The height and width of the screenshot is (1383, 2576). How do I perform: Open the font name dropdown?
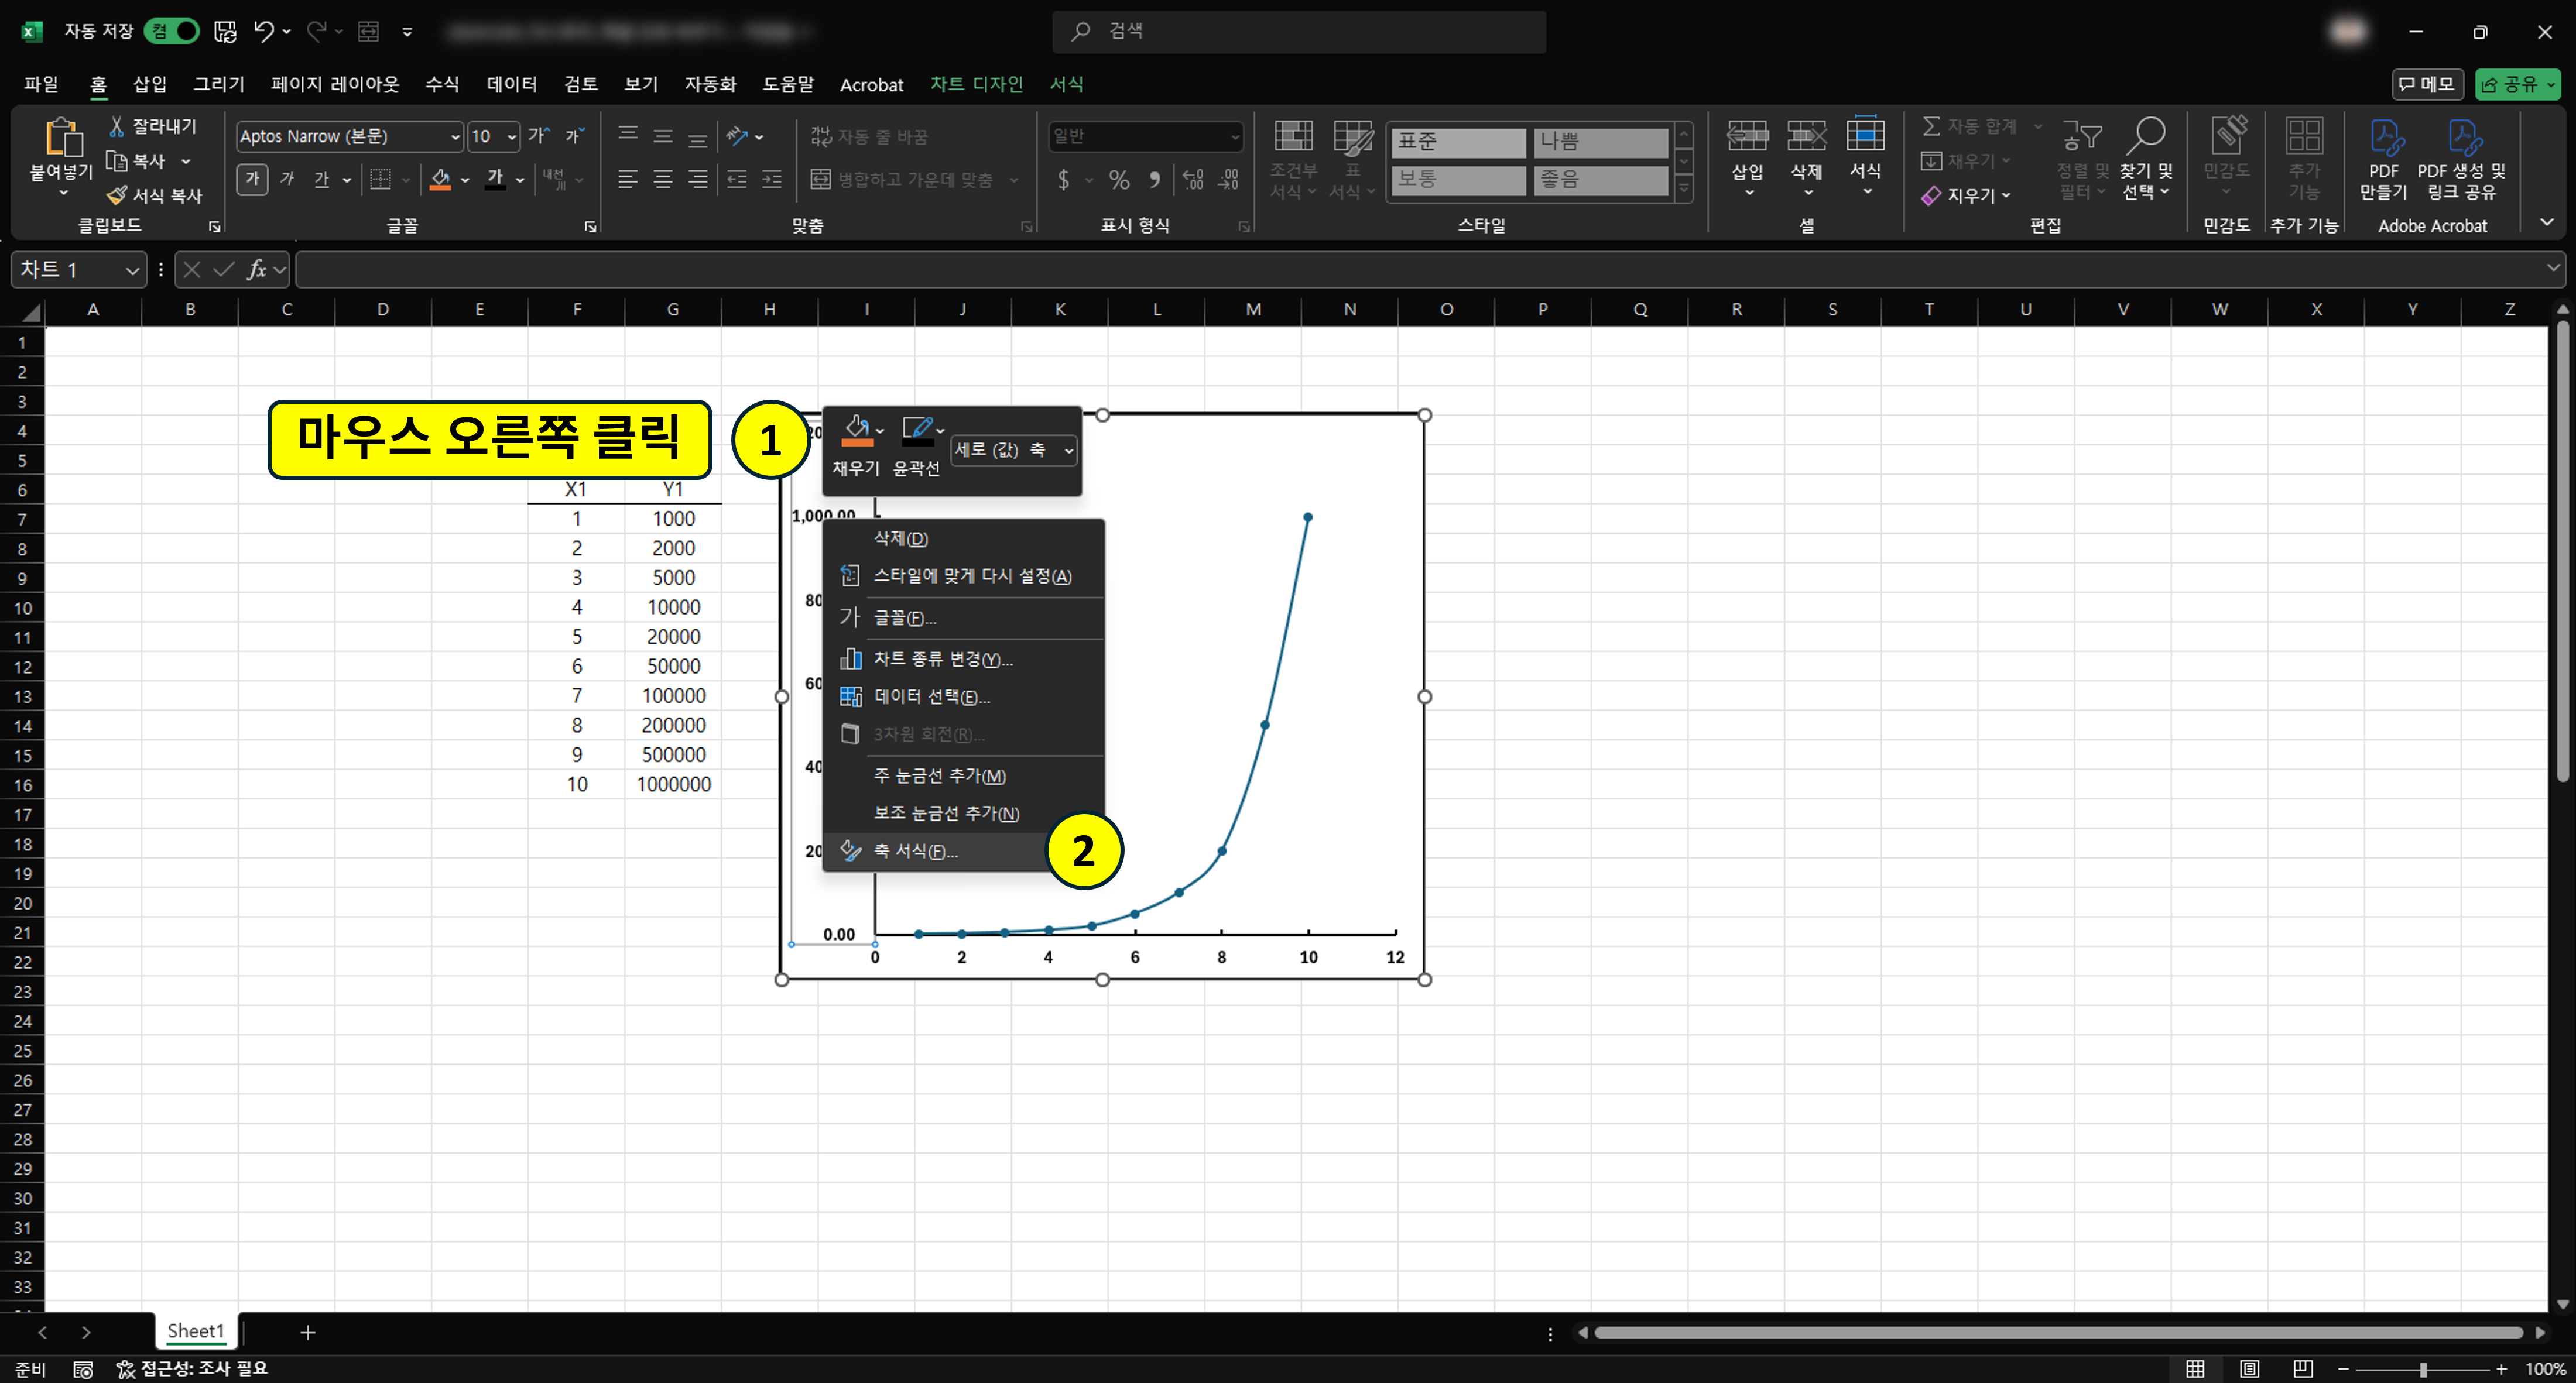(455, 137)
